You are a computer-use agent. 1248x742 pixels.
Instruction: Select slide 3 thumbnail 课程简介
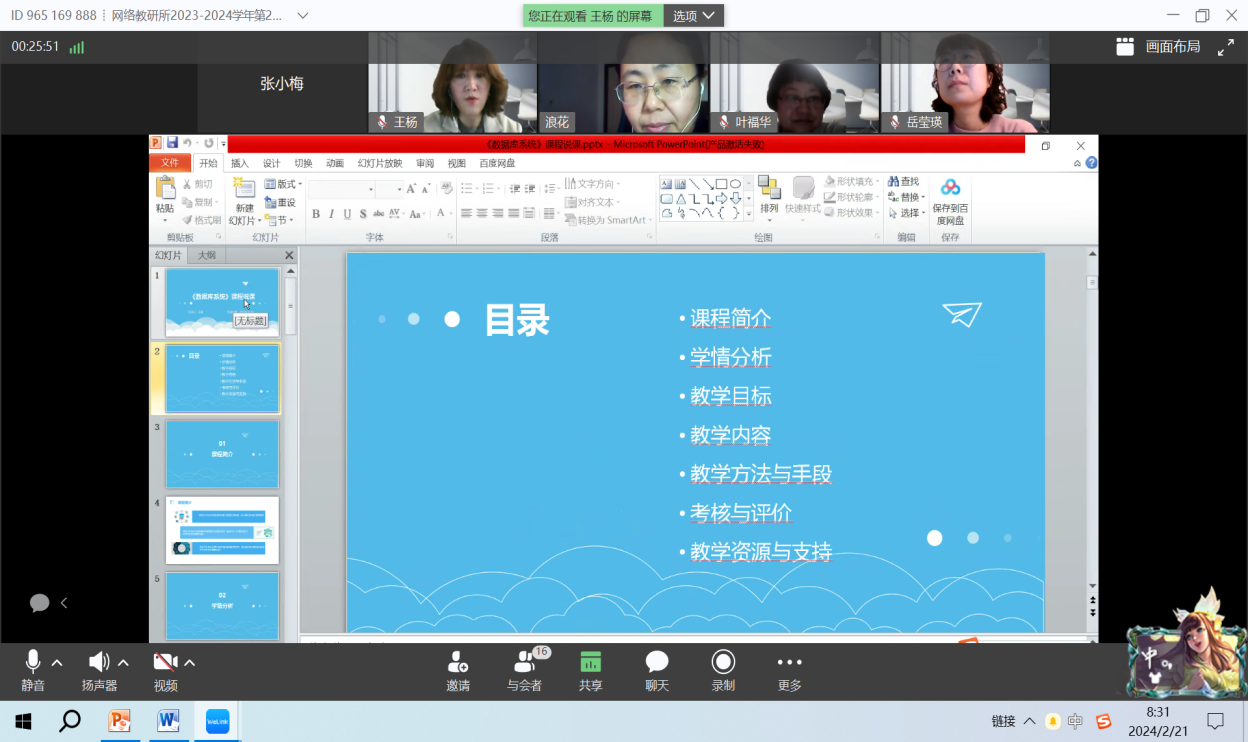pos(222,454)
